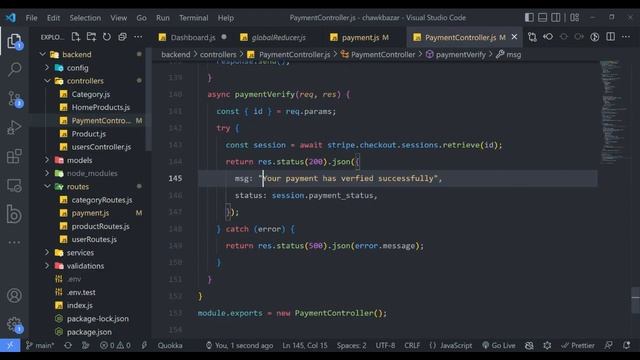The height and width of the screenshot is (360, 640).
Task: Show additional views ellipsis in activity bar
Action: [x=14, y=242]
